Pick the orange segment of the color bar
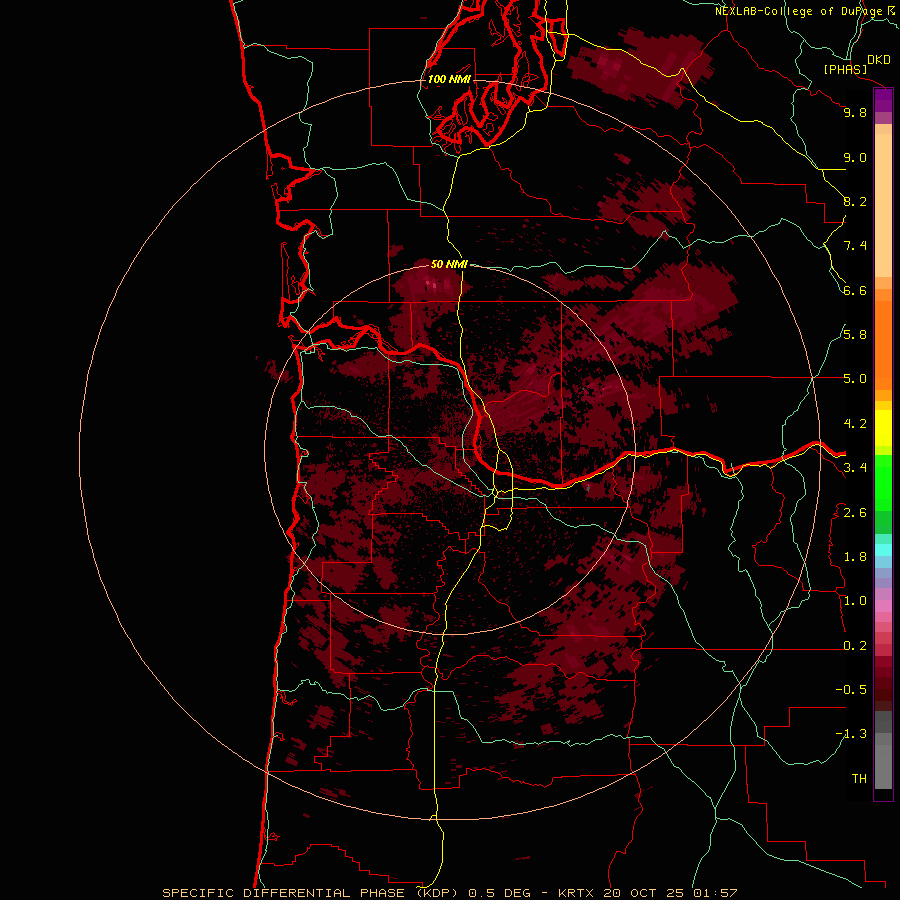The width and height of the screenshot is (900, 900). pyautogui.click(x=883, y=345)
